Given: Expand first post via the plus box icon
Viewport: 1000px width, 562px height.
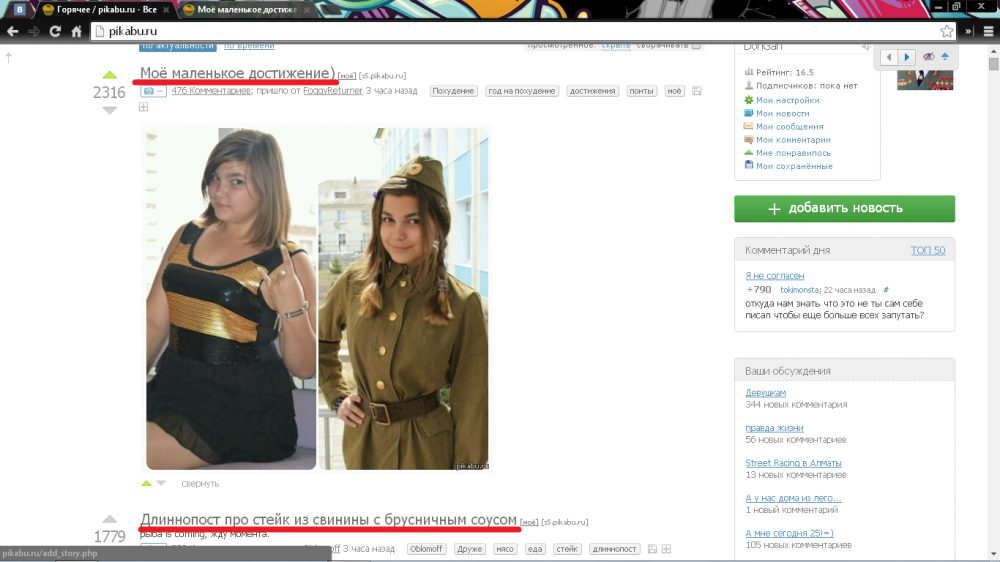Looking at the screenshot, I should click(x=143, y=107).
